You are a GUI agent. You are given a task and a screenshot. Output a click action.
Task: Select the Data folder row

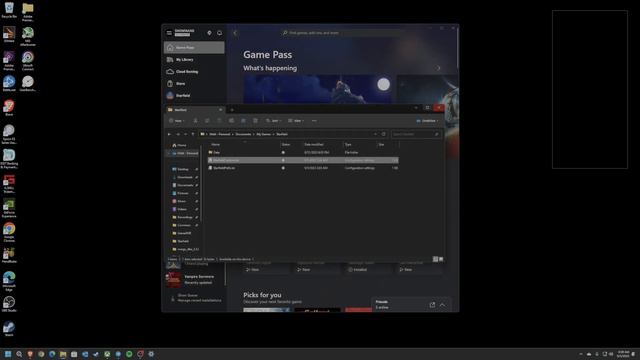point(303,153)
